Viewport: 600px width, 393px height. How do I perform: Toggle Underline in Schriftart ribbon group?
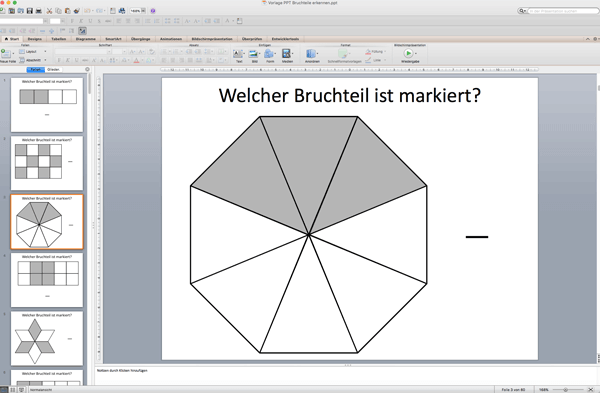click(77, 60)
